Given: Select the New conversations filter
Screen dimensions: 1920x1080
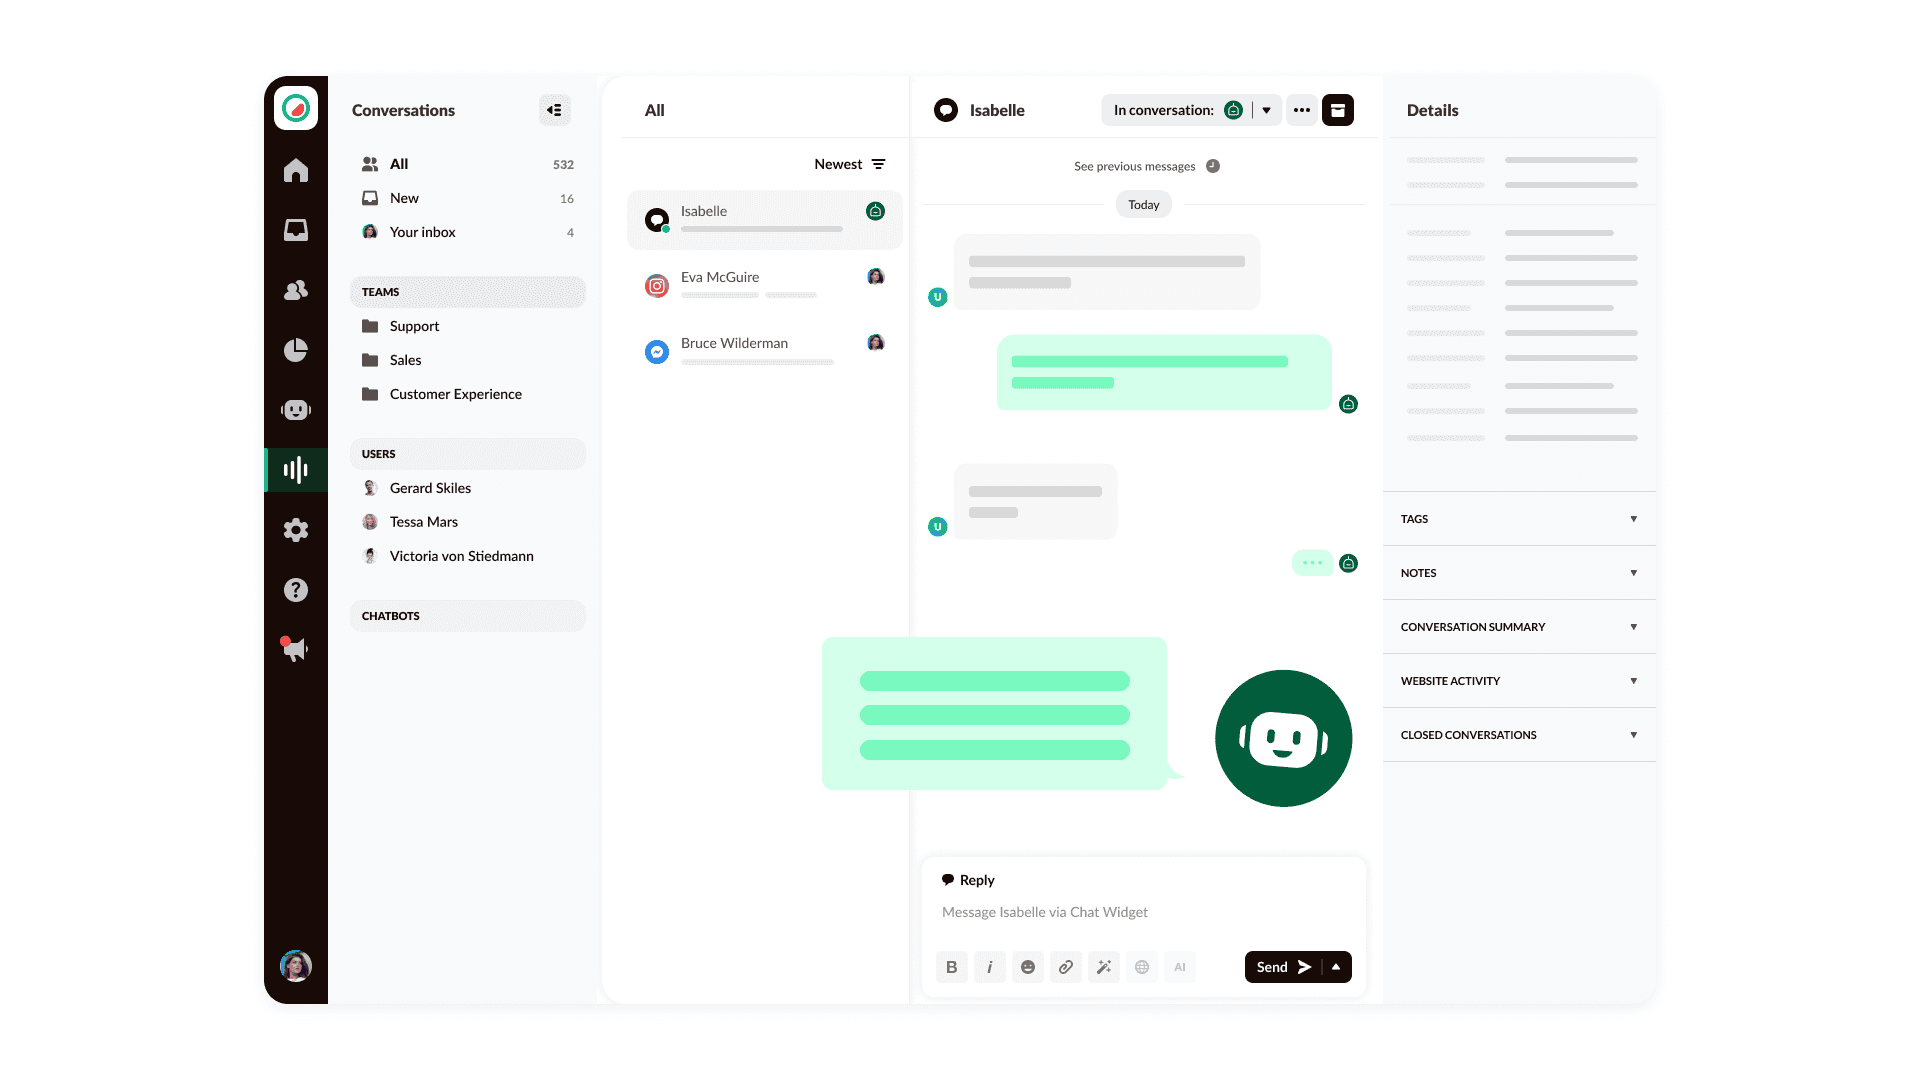Looking at the screenshot, I should [x=467, y=198].
